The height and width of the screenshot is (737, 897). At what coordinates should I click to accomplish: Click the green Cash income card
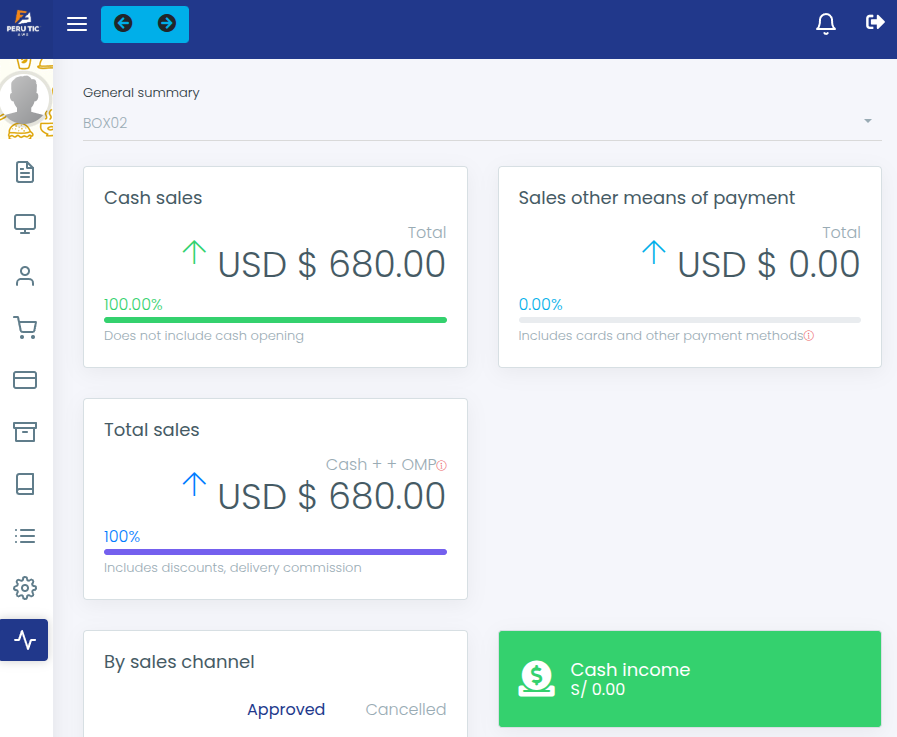689,678
